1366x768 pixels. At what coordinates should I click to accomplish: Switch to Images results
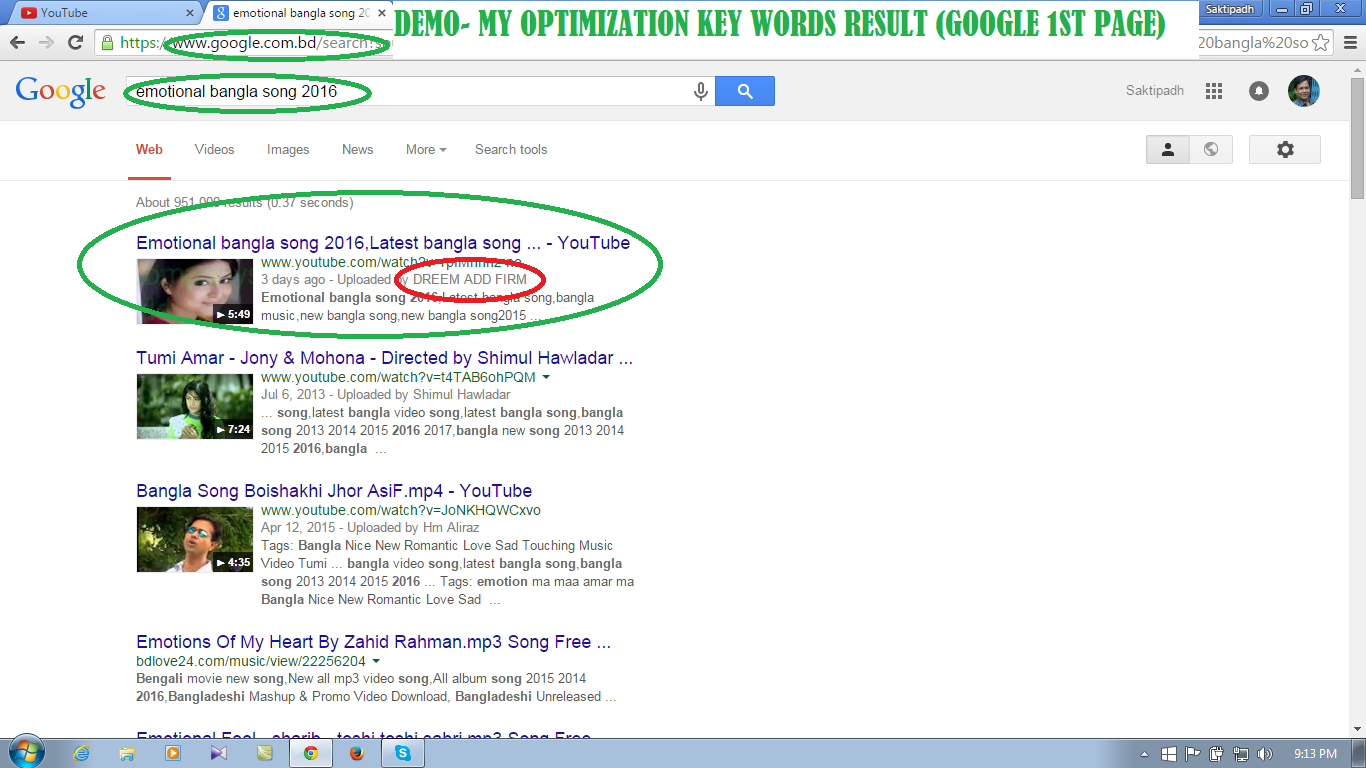pyautogui.click(x=288, y=149)
